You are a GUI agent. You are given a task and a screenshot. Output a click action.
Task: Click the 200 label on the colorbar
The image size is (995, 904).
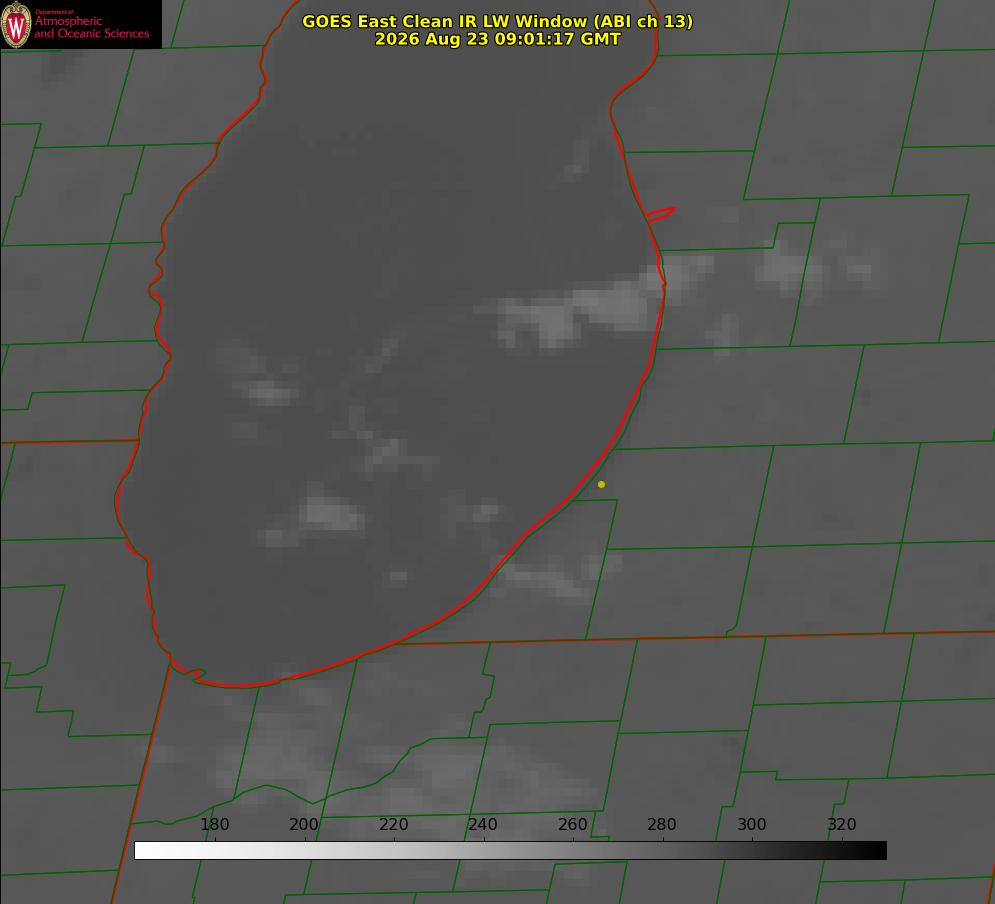304,824
